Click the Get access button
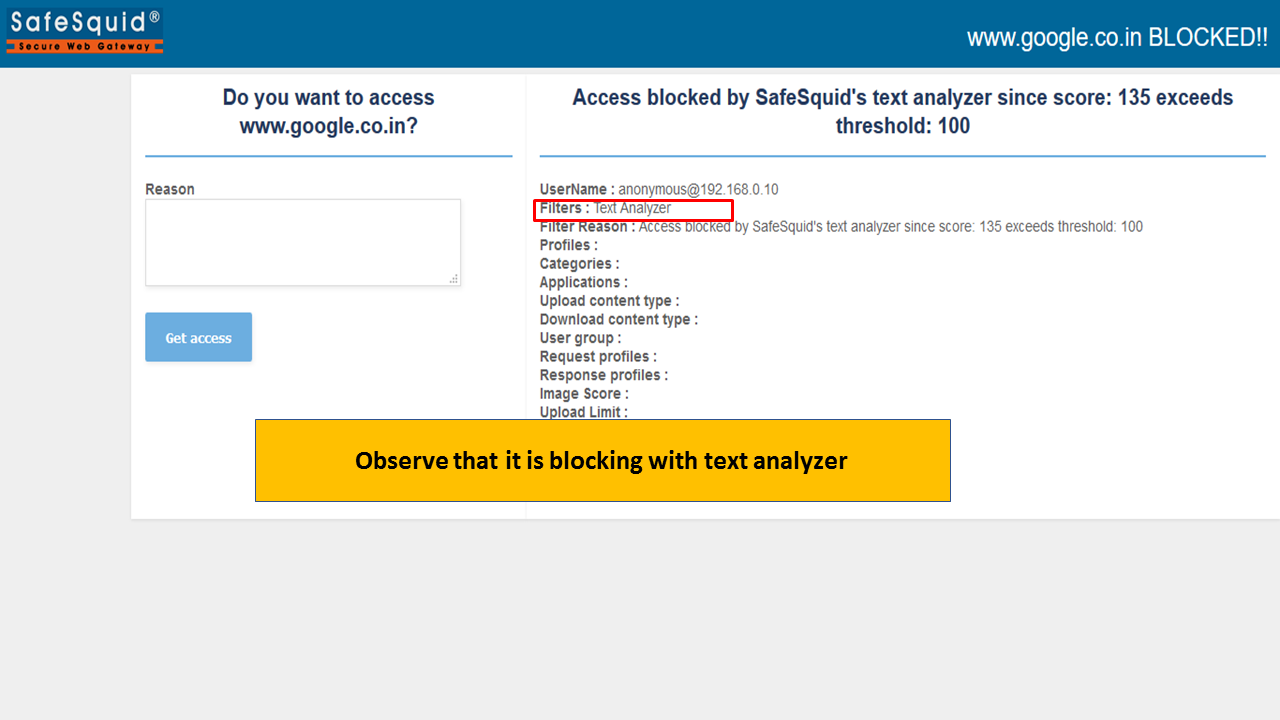This screenshot has height=720, width=1280. [198, 337]
